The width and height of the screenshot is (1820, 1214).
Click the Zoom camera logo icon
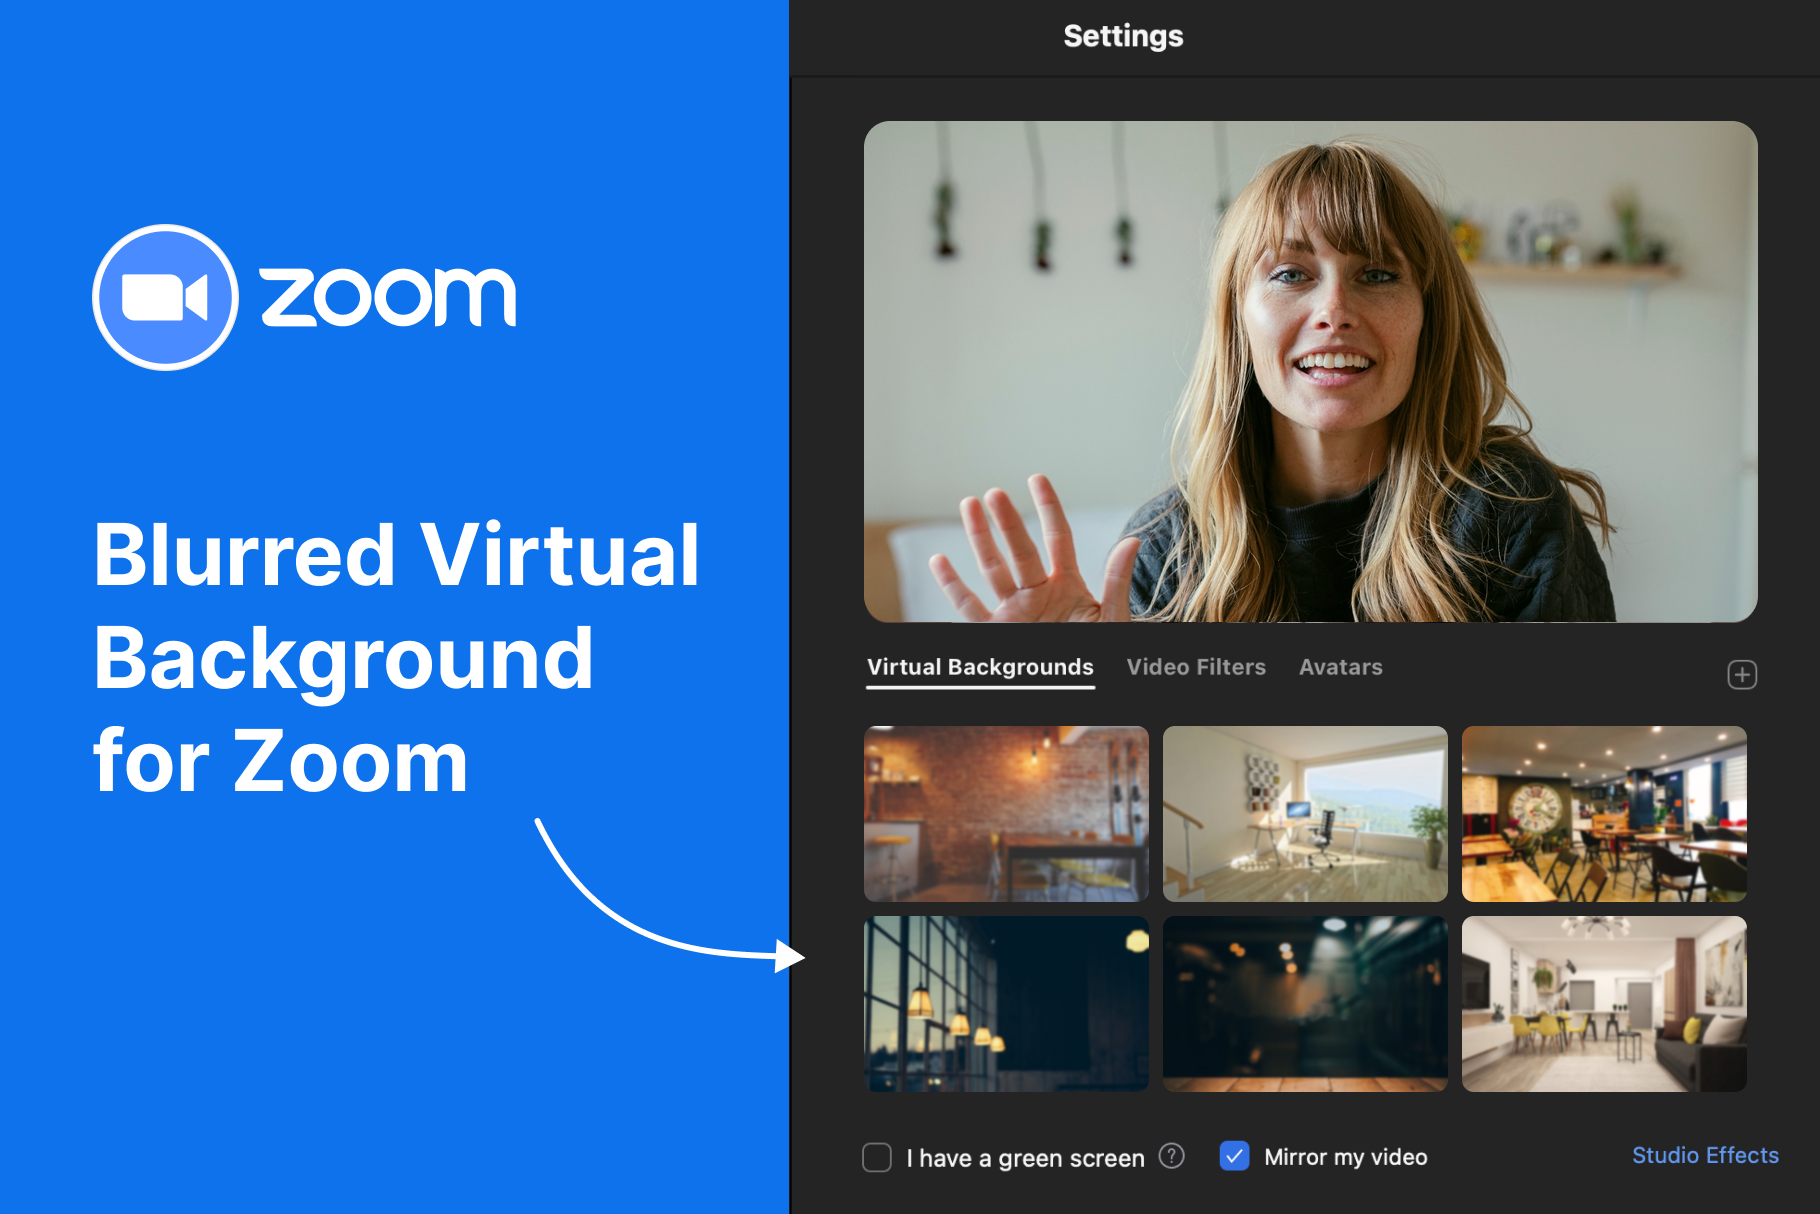click(x=165, y=296)
